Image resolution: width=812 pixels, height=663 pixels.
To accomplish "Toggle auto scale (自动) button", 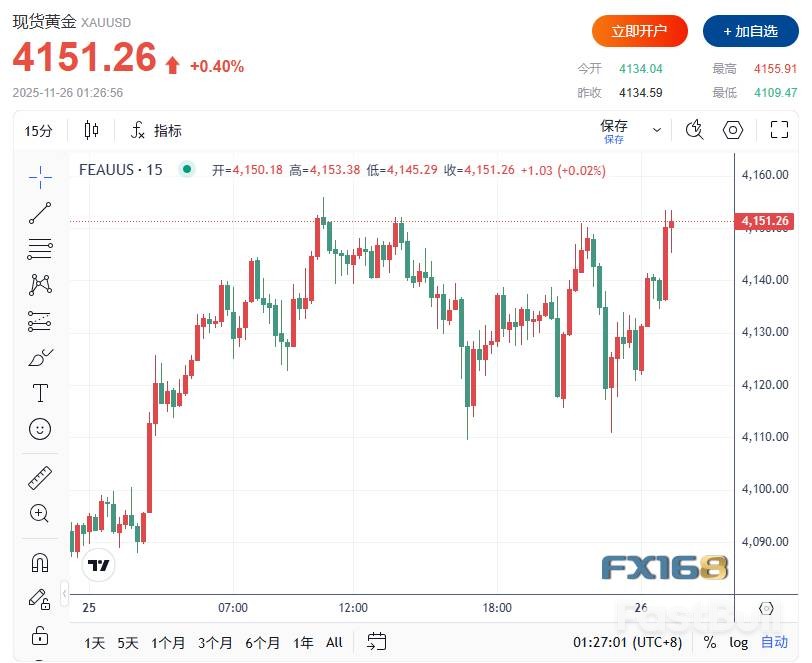I will tap(774, 642).
